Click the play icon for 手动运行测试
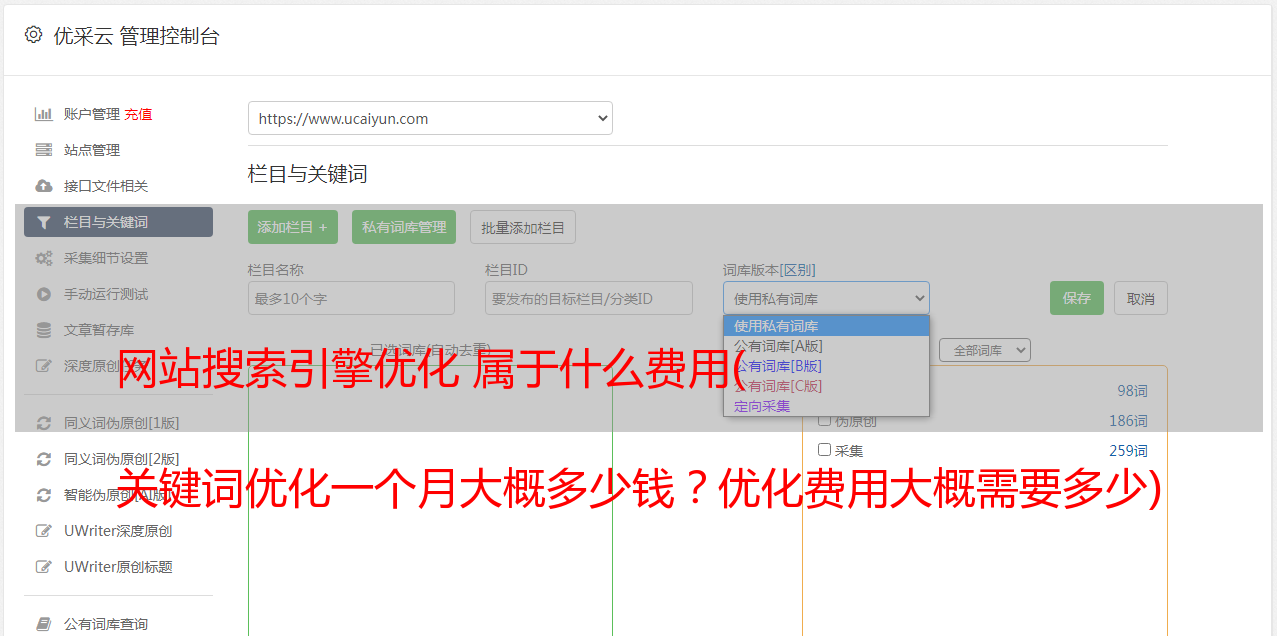The height and width of the screenshot is (636, 1277). point(44,294)
